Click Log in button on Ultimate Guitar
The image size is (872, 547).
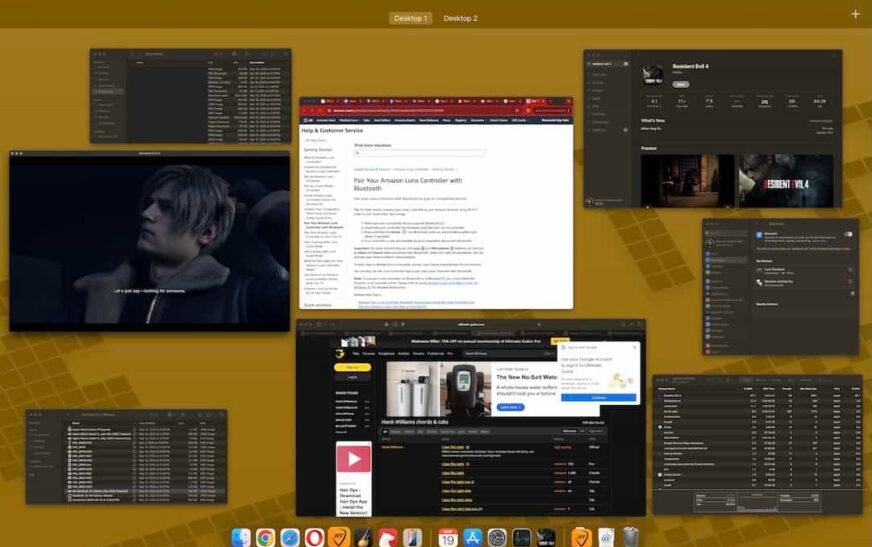coord(353,377)
